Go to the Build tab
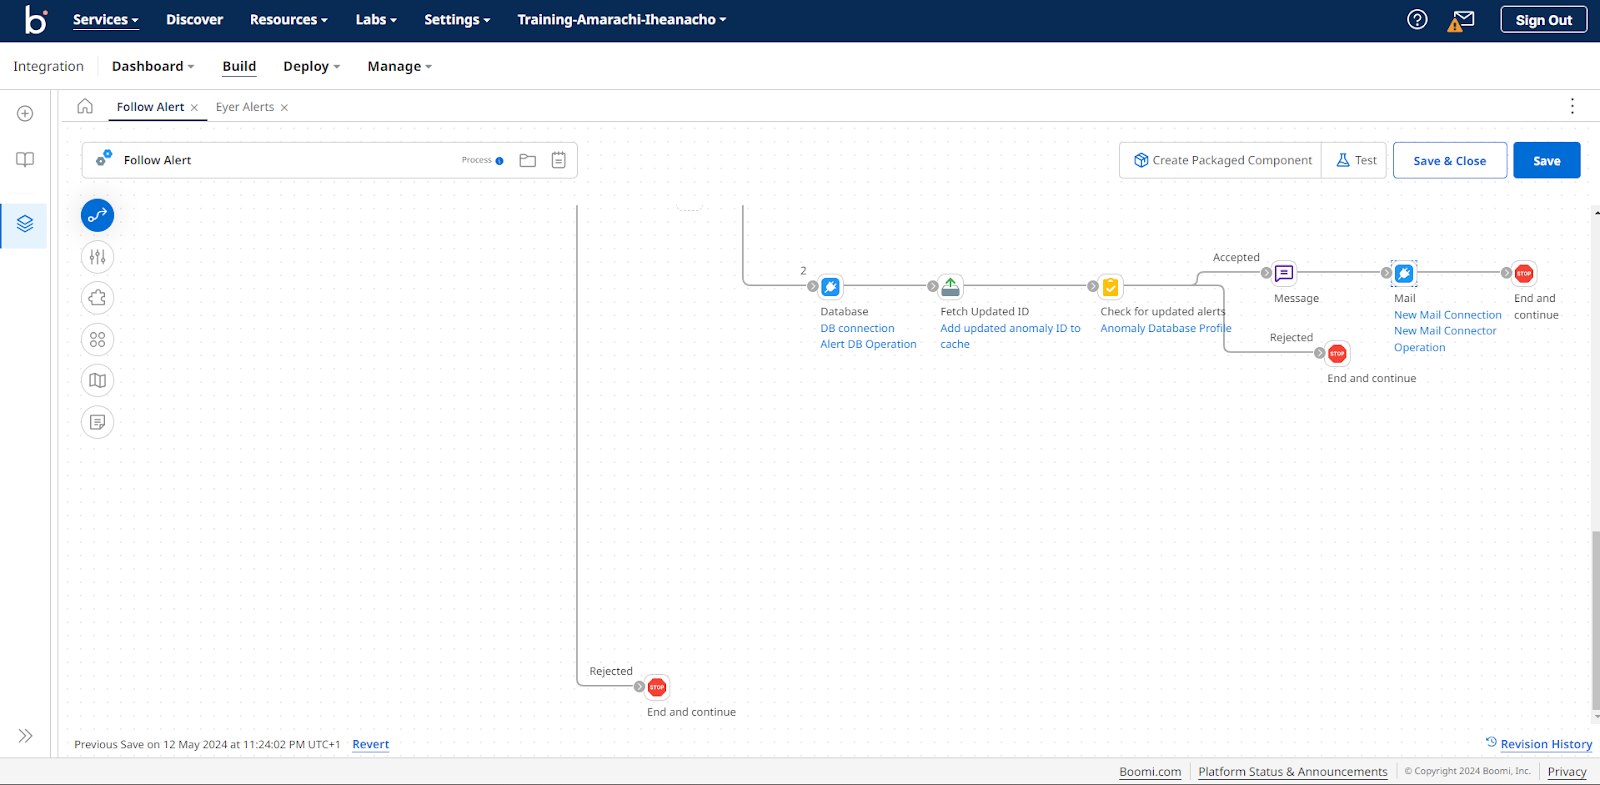 point(239,66)
